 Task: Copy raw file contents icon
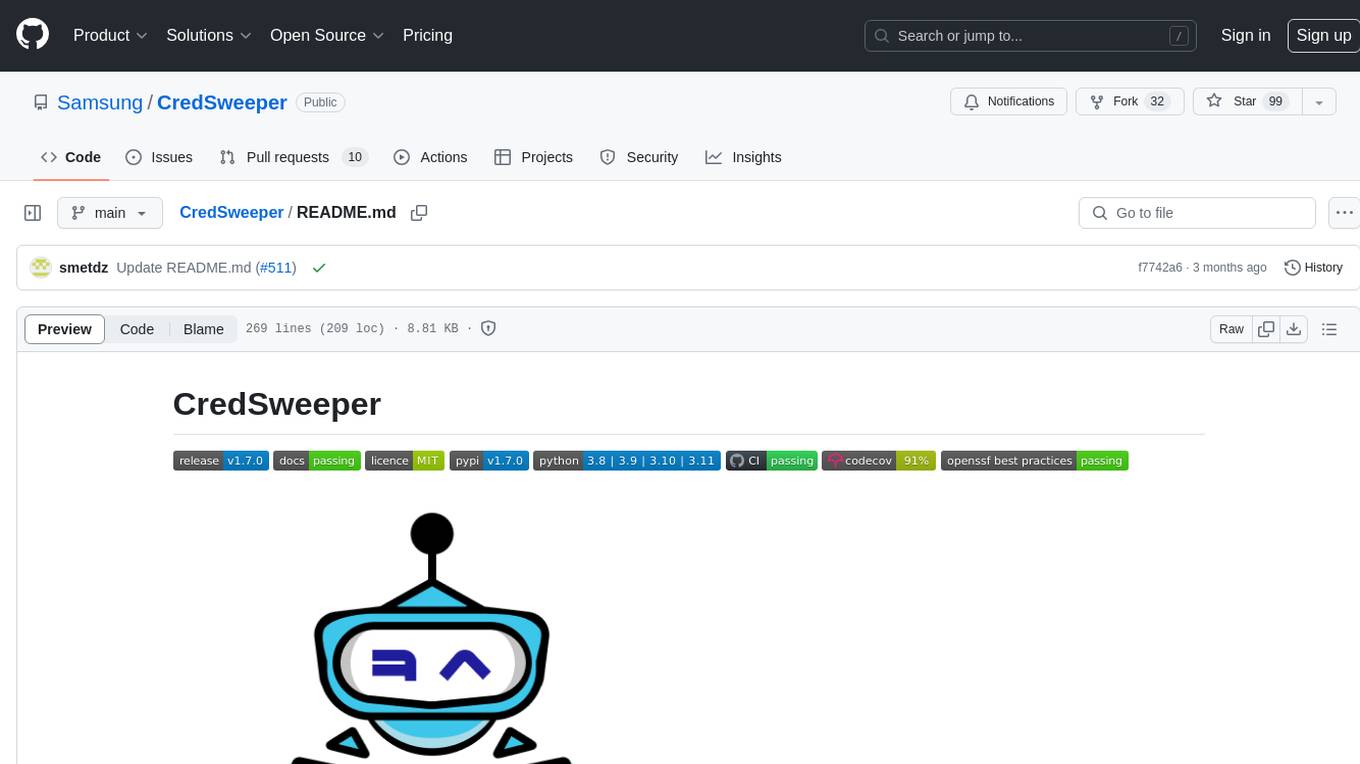pyautogui.click(x=1266, y=329)
